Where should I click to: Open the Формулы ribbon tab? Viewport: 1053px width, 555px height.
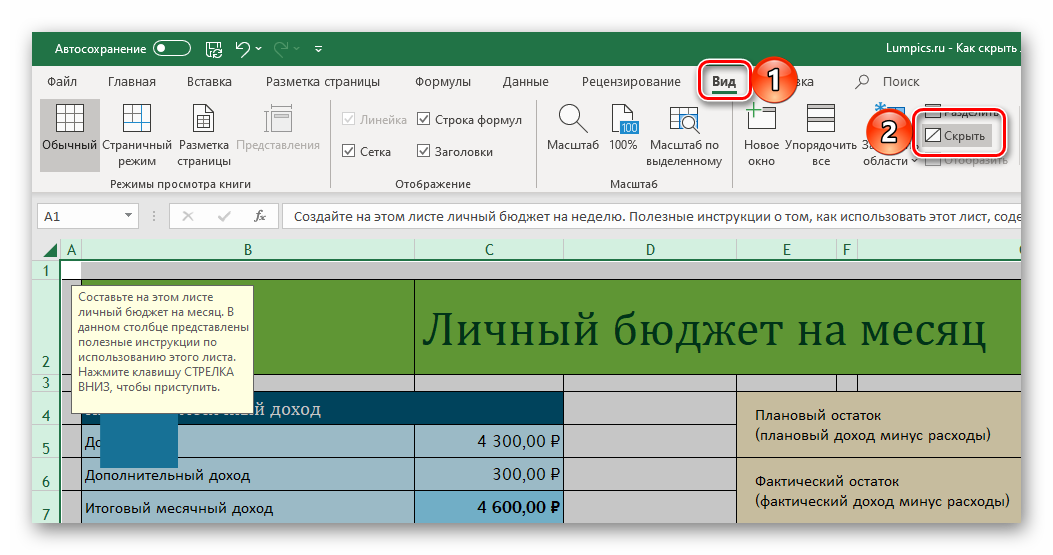click(x=441, y=82)
